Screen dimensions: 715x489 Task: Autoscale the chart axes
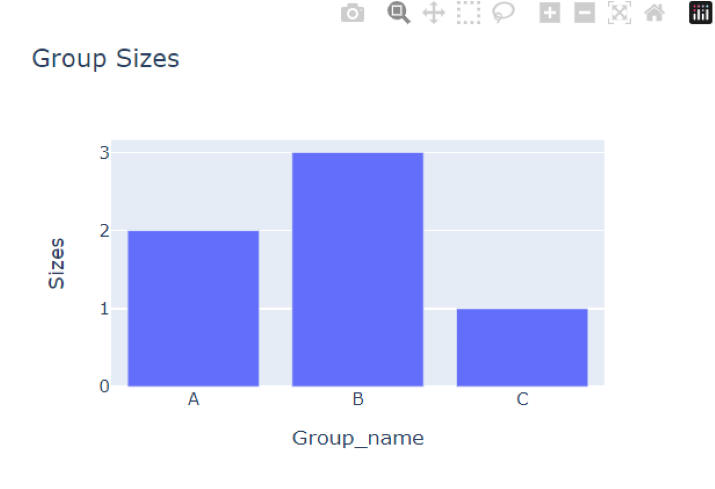[x=620, y=13]
